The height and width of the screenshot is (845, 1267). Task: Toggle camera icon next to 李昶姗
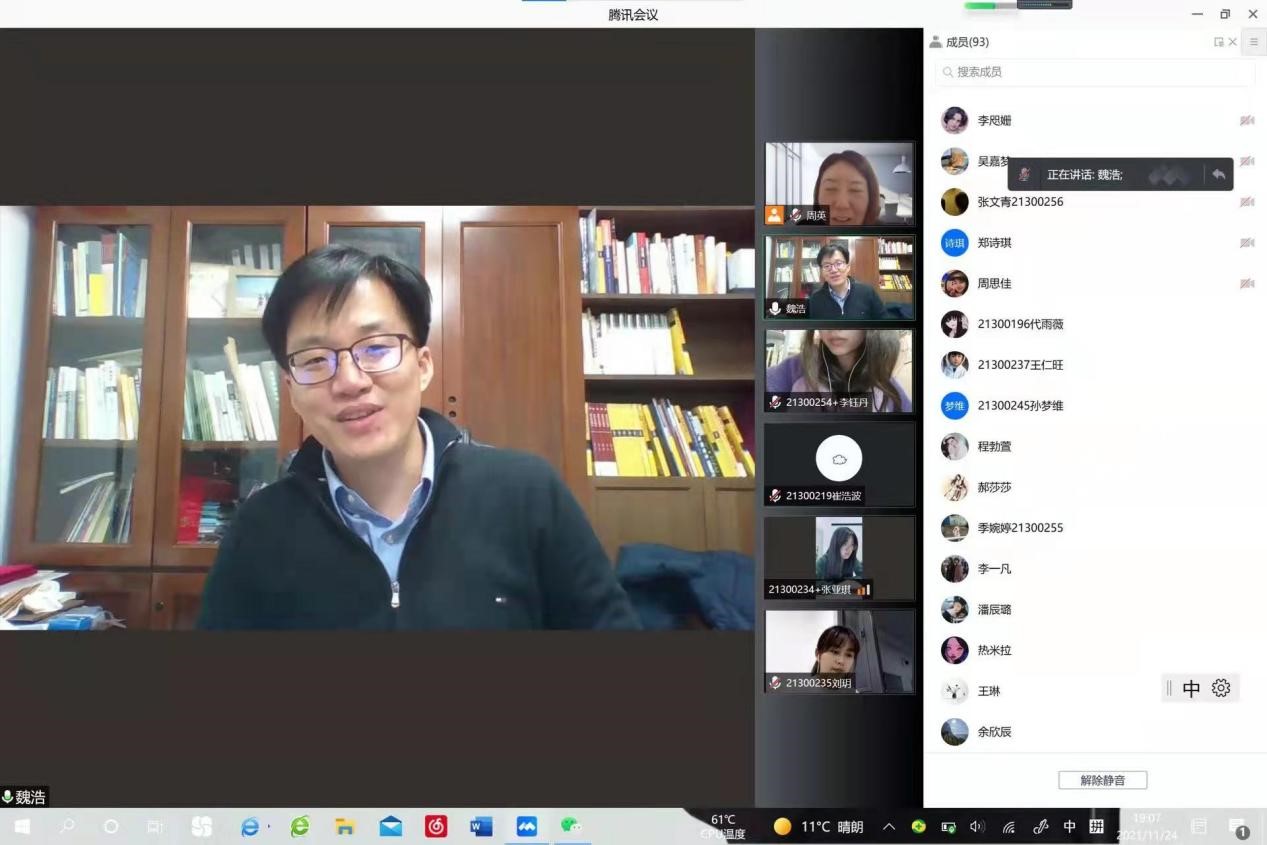point(1247,120)
